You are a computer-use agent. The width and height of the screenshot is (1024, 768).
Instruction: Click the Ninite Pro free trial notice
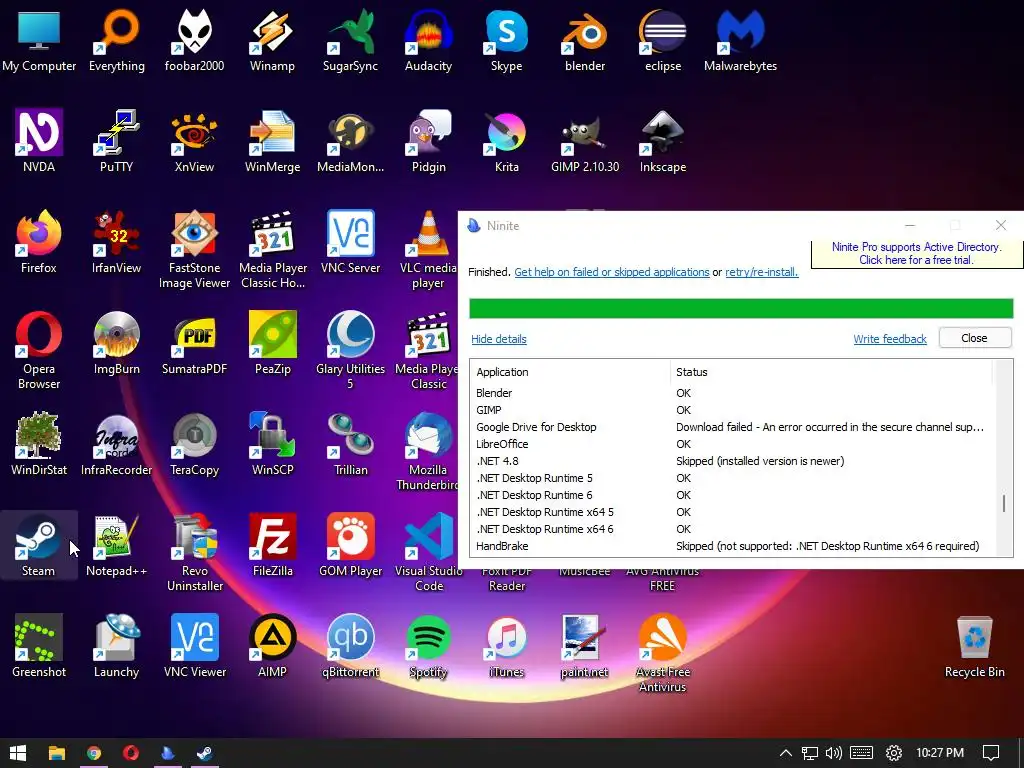pos(916,253)
